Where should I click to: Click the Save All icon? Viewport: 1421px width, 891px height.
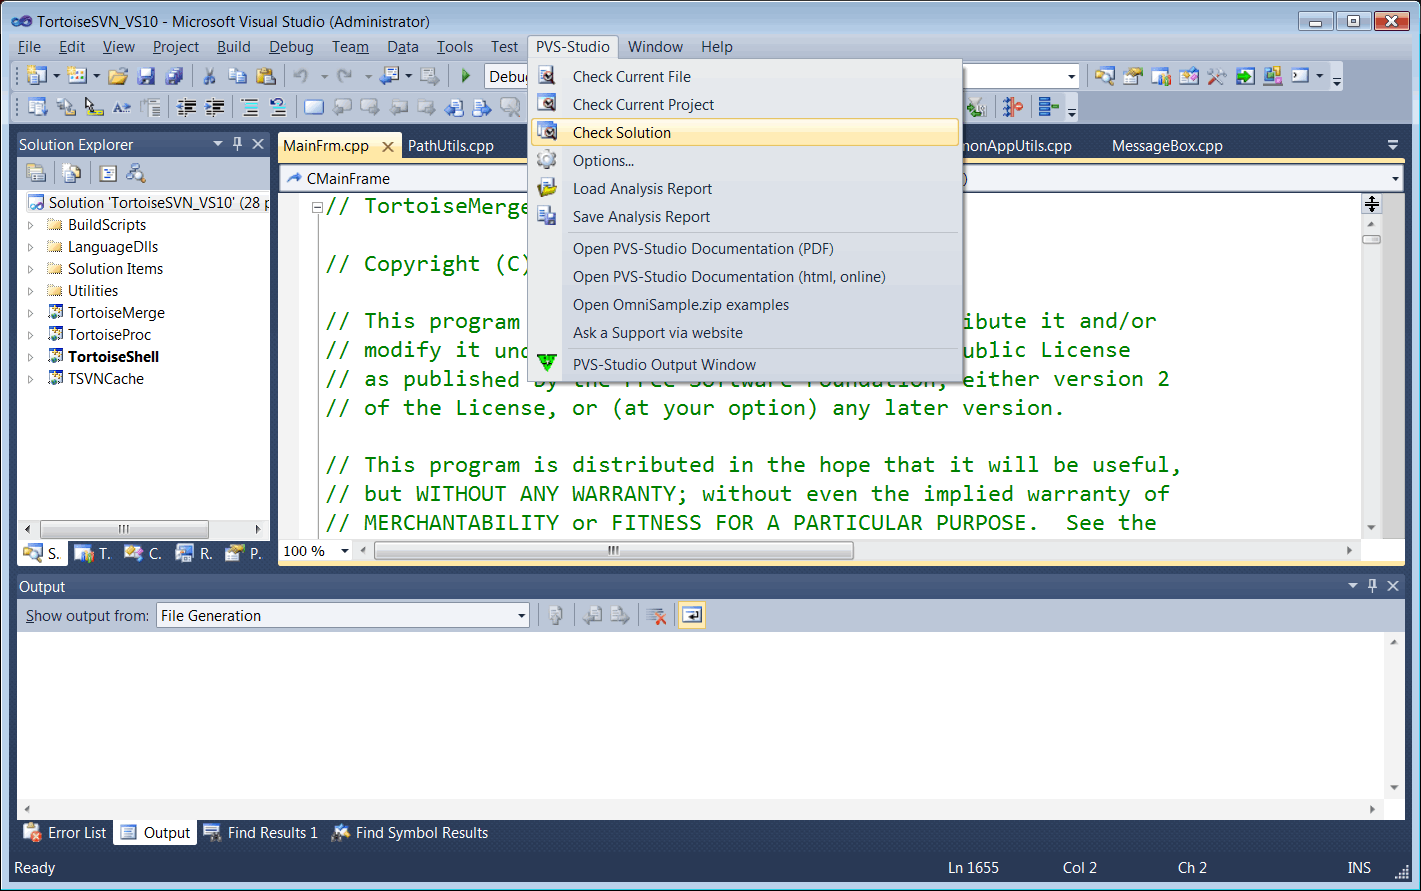click(174, 76)
